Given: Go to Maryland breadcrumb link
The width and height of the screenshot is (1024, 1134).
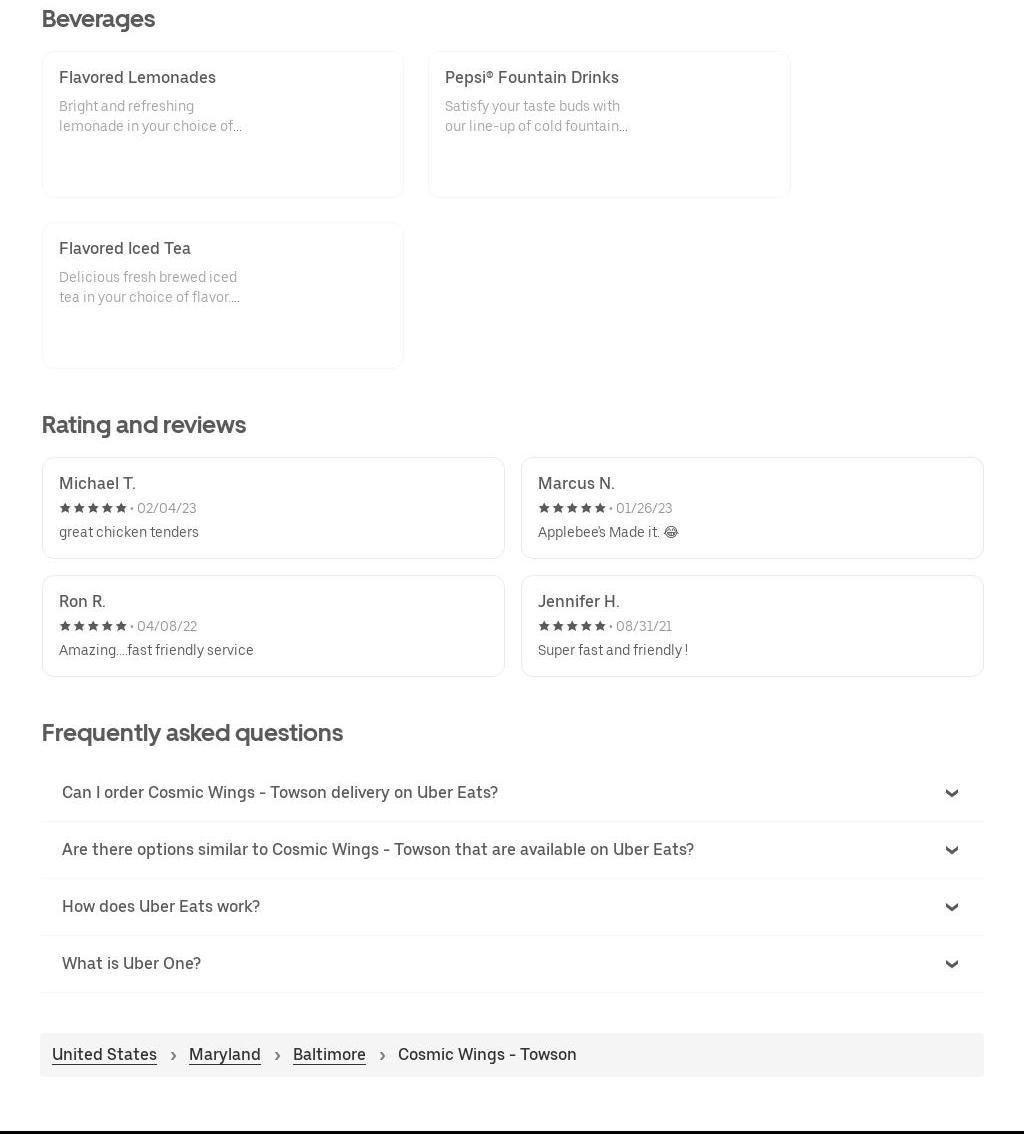Looking at the screenshot, I should (224, 1055).
